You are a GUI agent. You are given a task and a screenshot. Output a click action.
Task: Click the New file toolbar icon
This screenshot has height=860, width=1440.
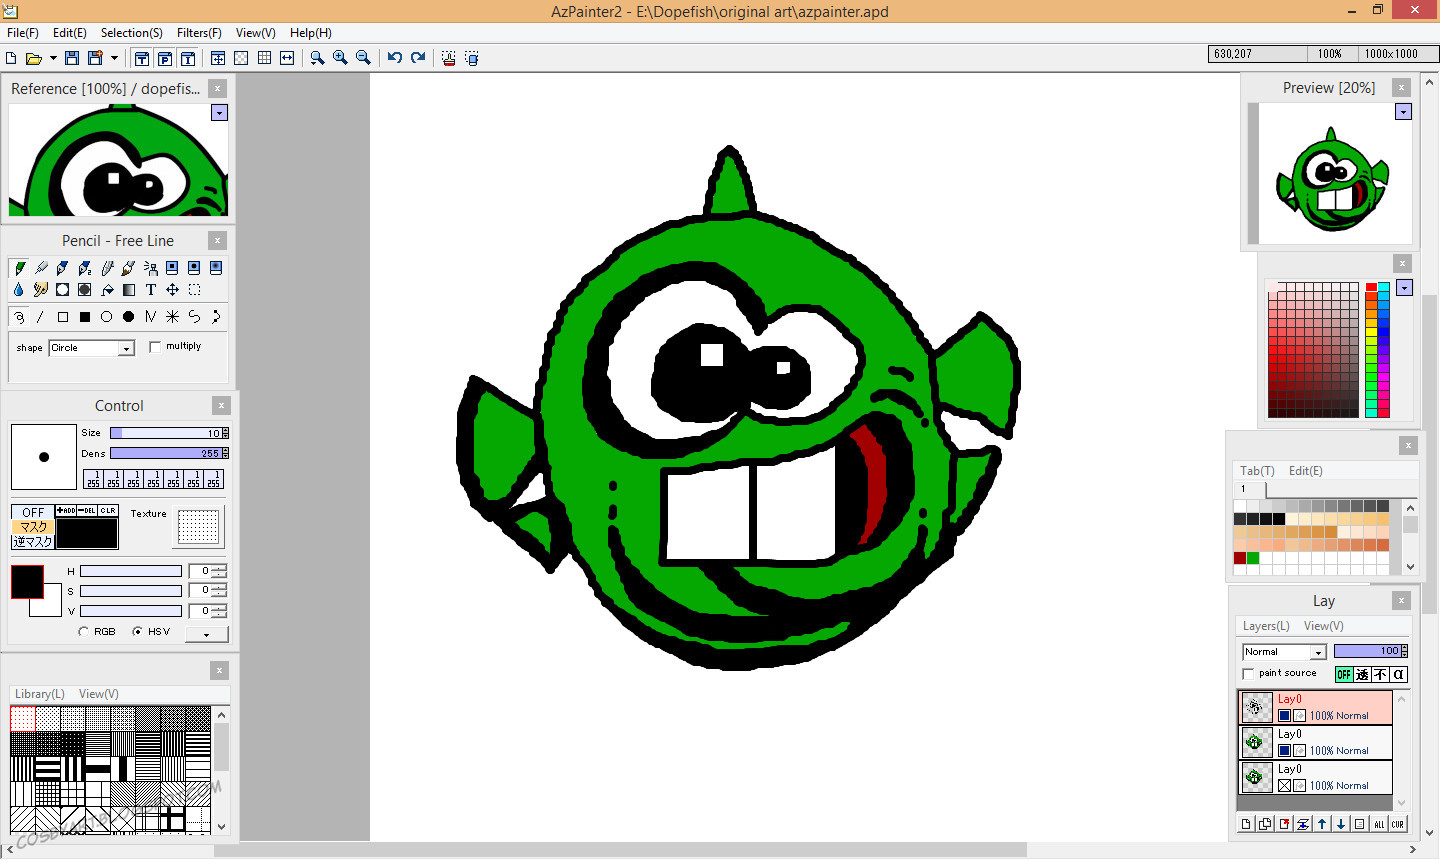click(x=11, y=58)
